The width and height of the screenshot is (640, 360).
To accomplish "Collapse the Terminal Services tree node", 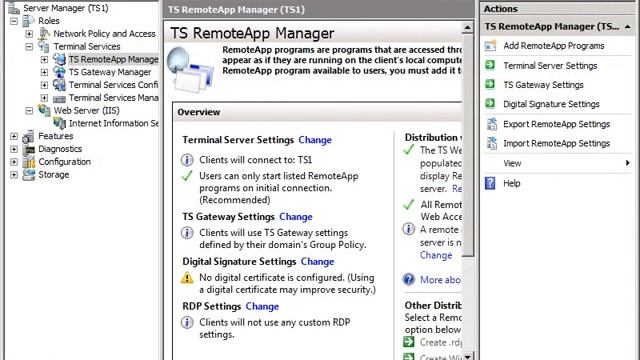I will [x=29, y=47].
